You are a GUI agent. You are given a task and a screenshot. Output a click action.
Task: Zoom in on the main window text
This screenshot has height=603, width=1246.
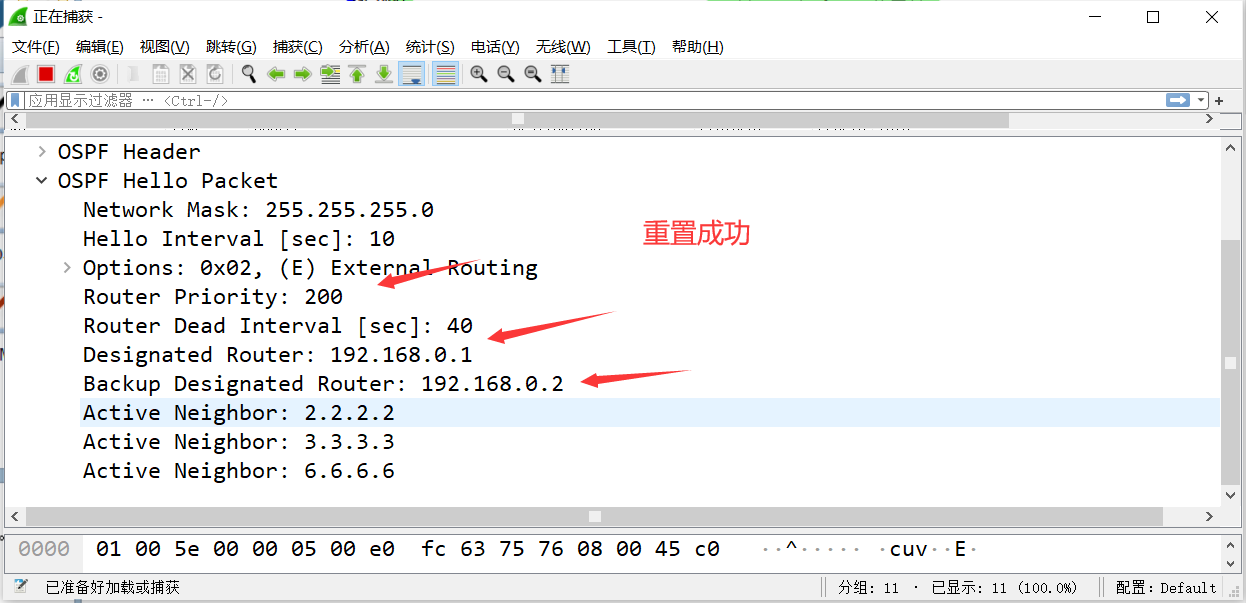point(479,74)
